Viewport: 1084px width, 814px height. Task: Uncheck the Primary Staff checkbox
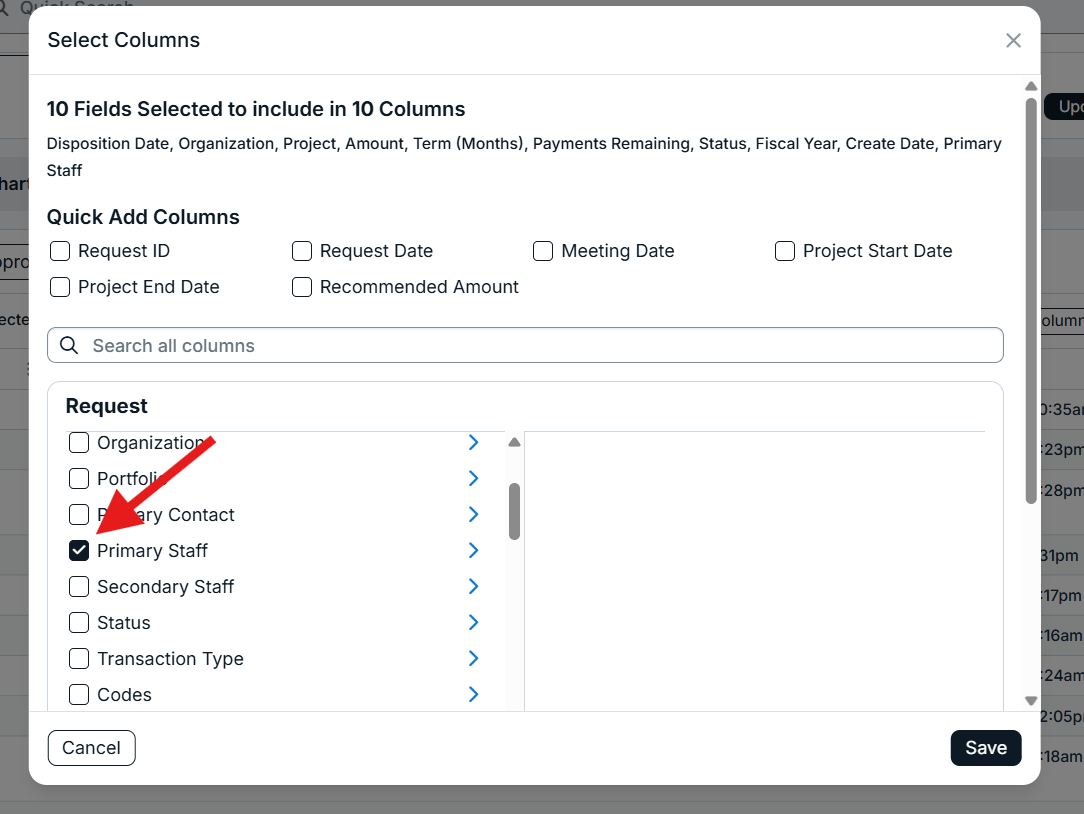click(x=79, y=551)
